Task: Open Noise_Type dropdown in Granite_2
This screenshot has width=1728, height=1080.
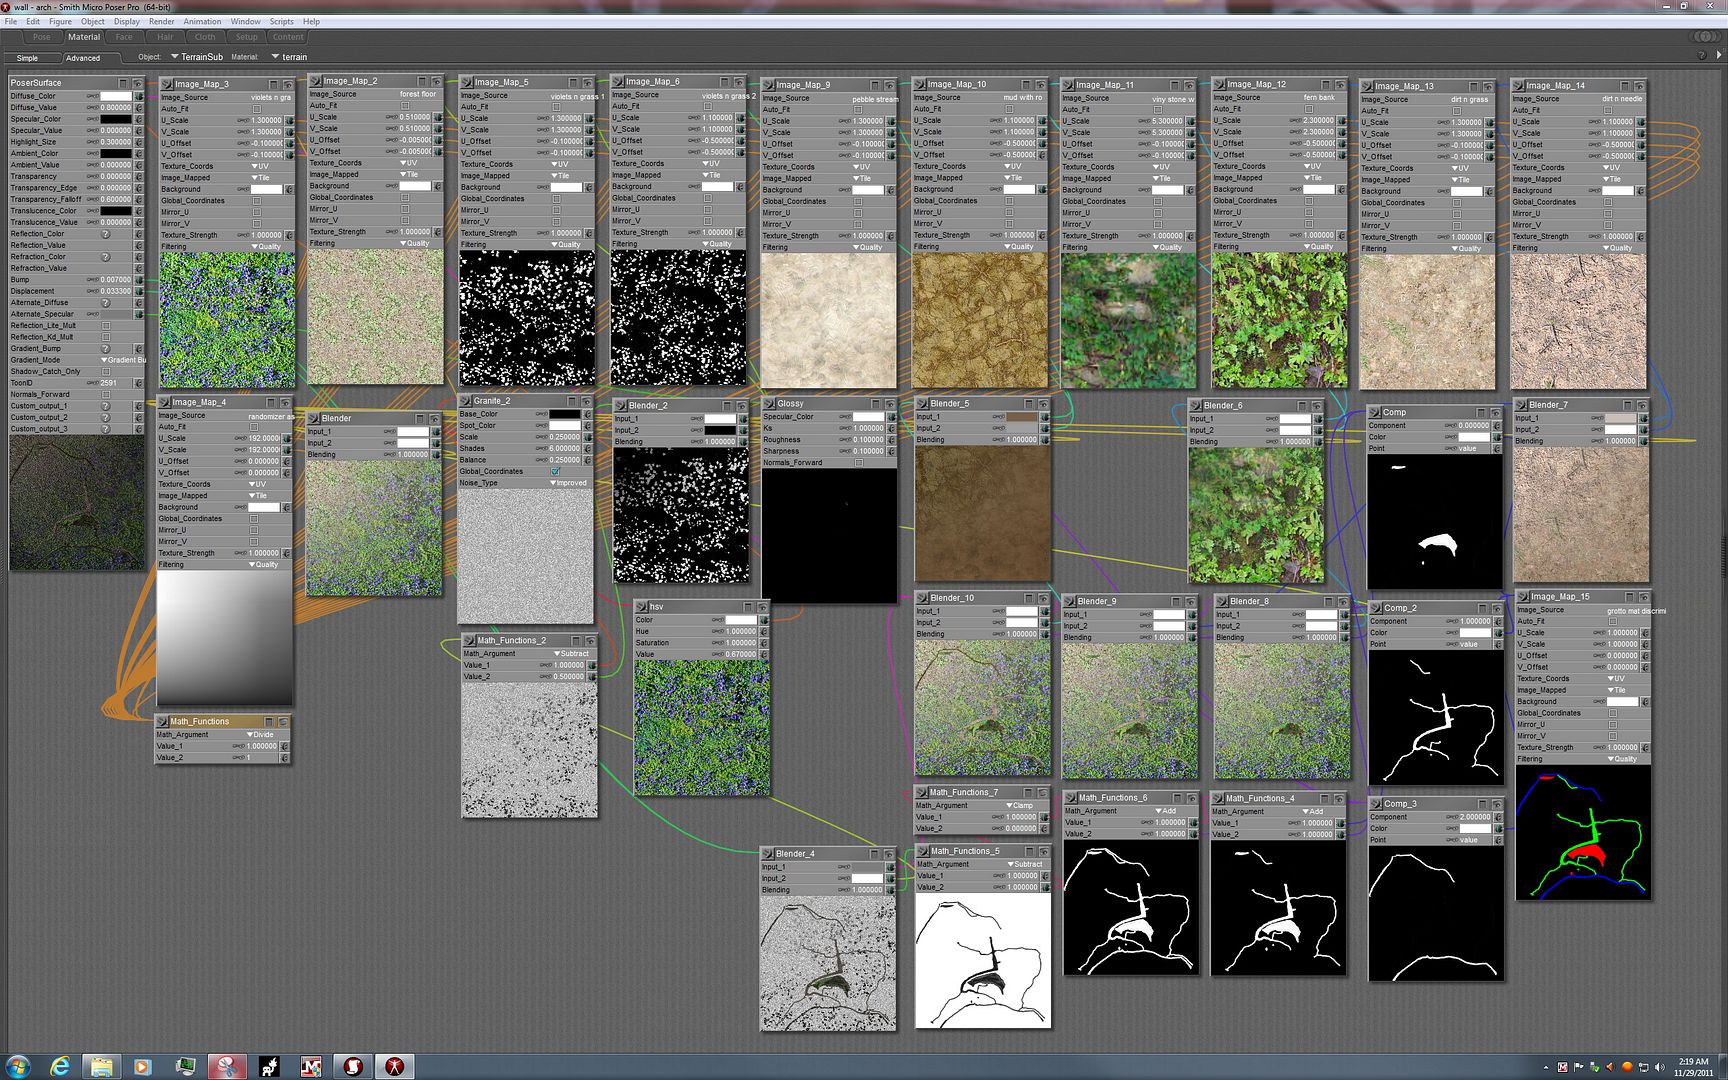Action: point(569,483)
